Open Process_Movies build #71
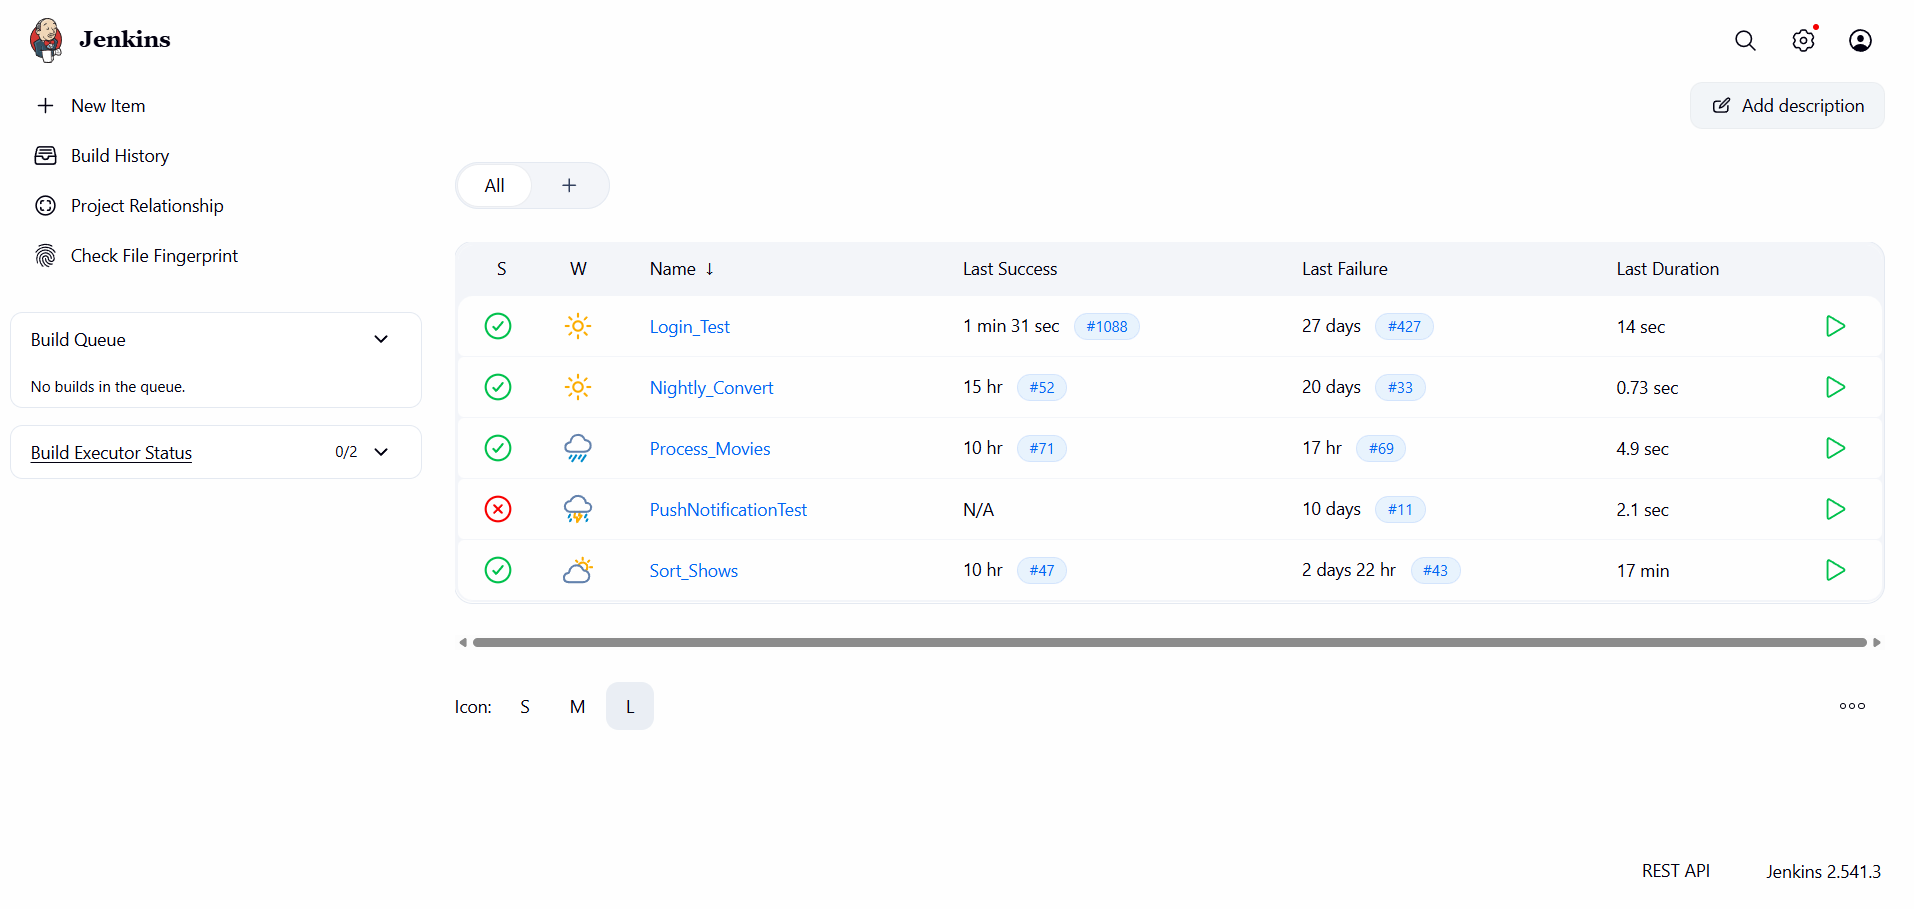1914x909 pixels. pos(1042,449)
